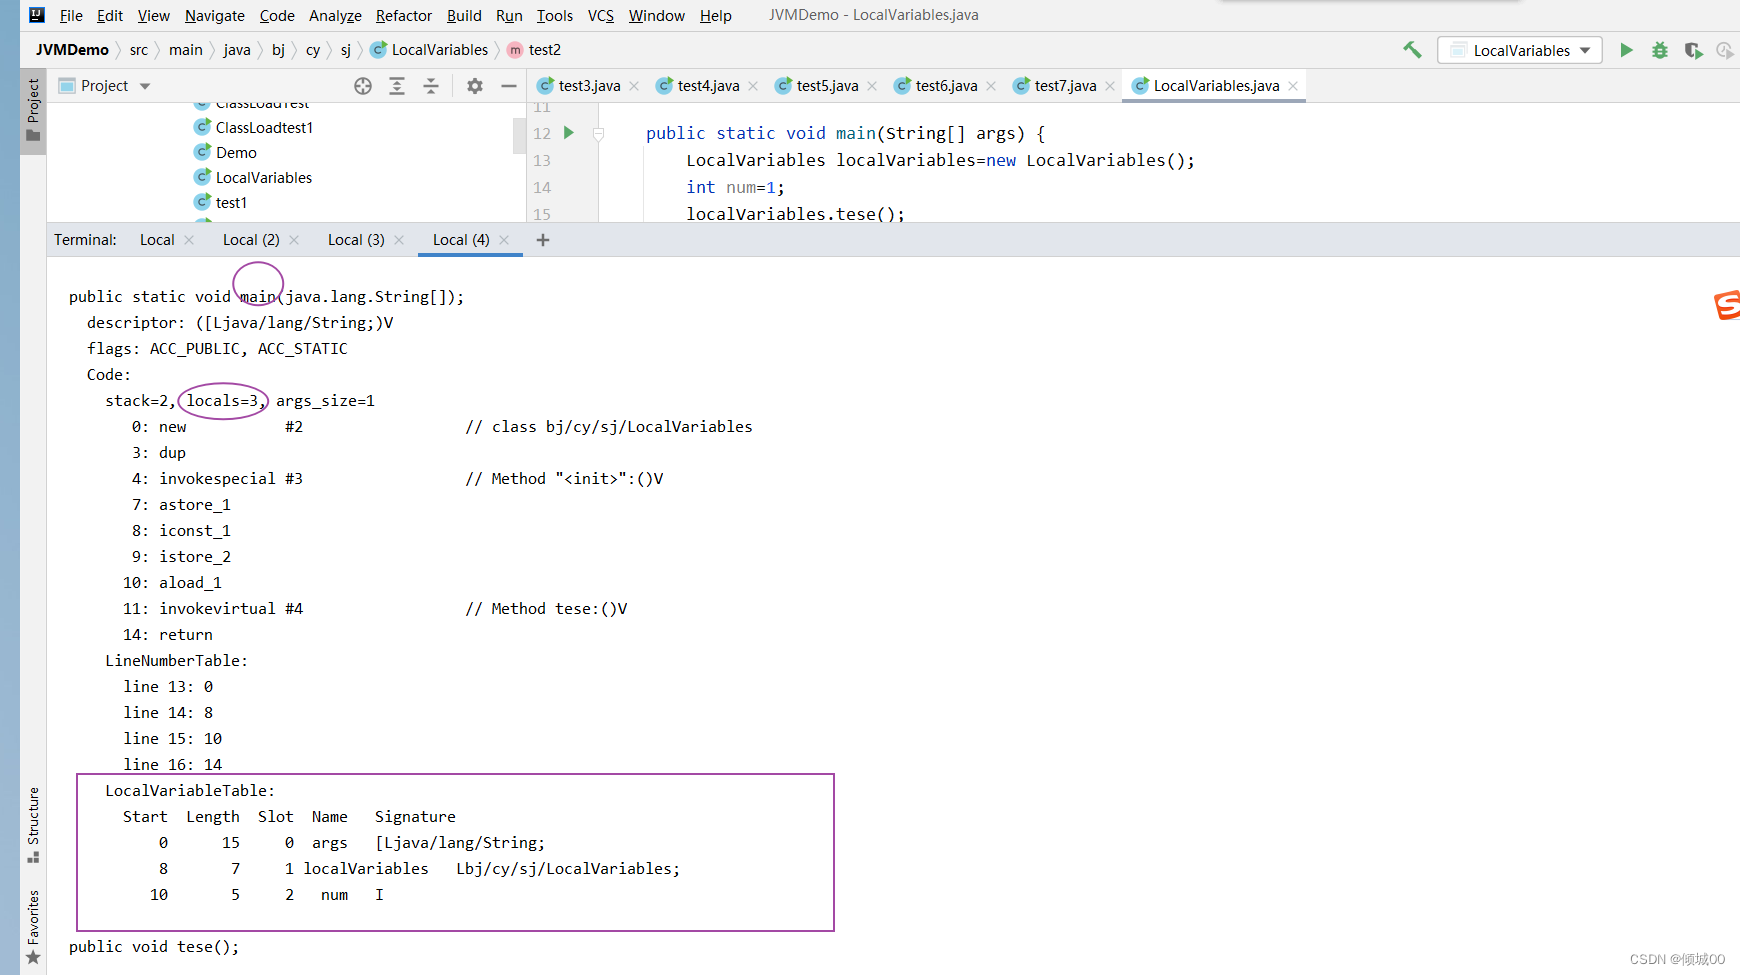Open the test6.java editor tab
This screenshot has width=1740, height=975.
(x=946, y=86)
